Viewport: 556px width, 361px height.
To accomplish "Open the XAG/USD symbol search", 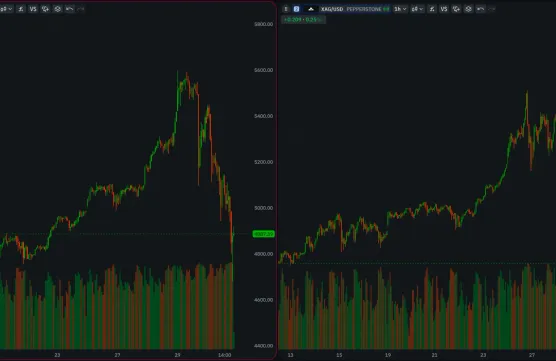I will (332, 9).
